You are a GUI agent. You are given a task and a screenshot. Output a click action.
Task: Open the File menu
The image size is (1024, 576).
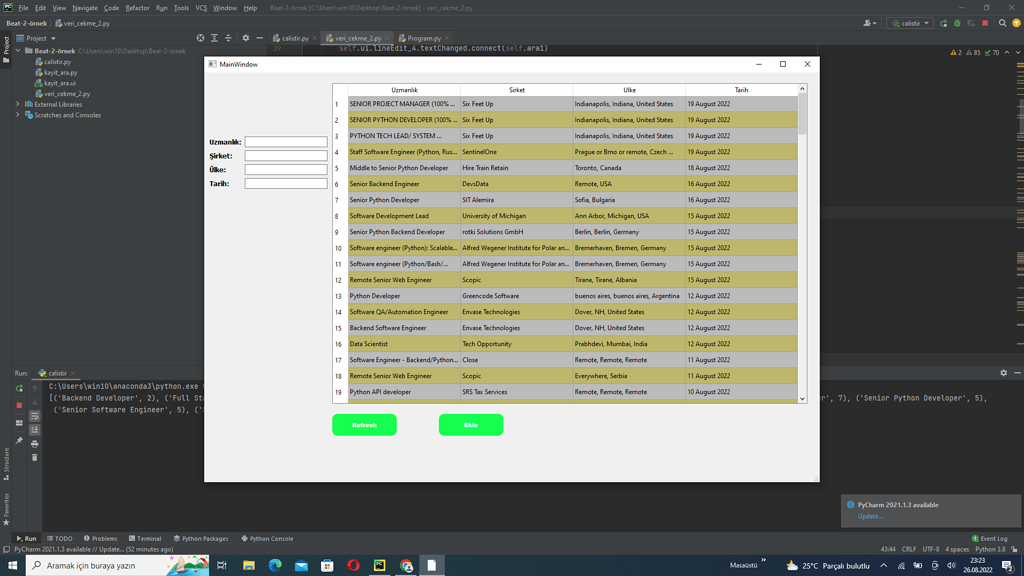point(24,8)
